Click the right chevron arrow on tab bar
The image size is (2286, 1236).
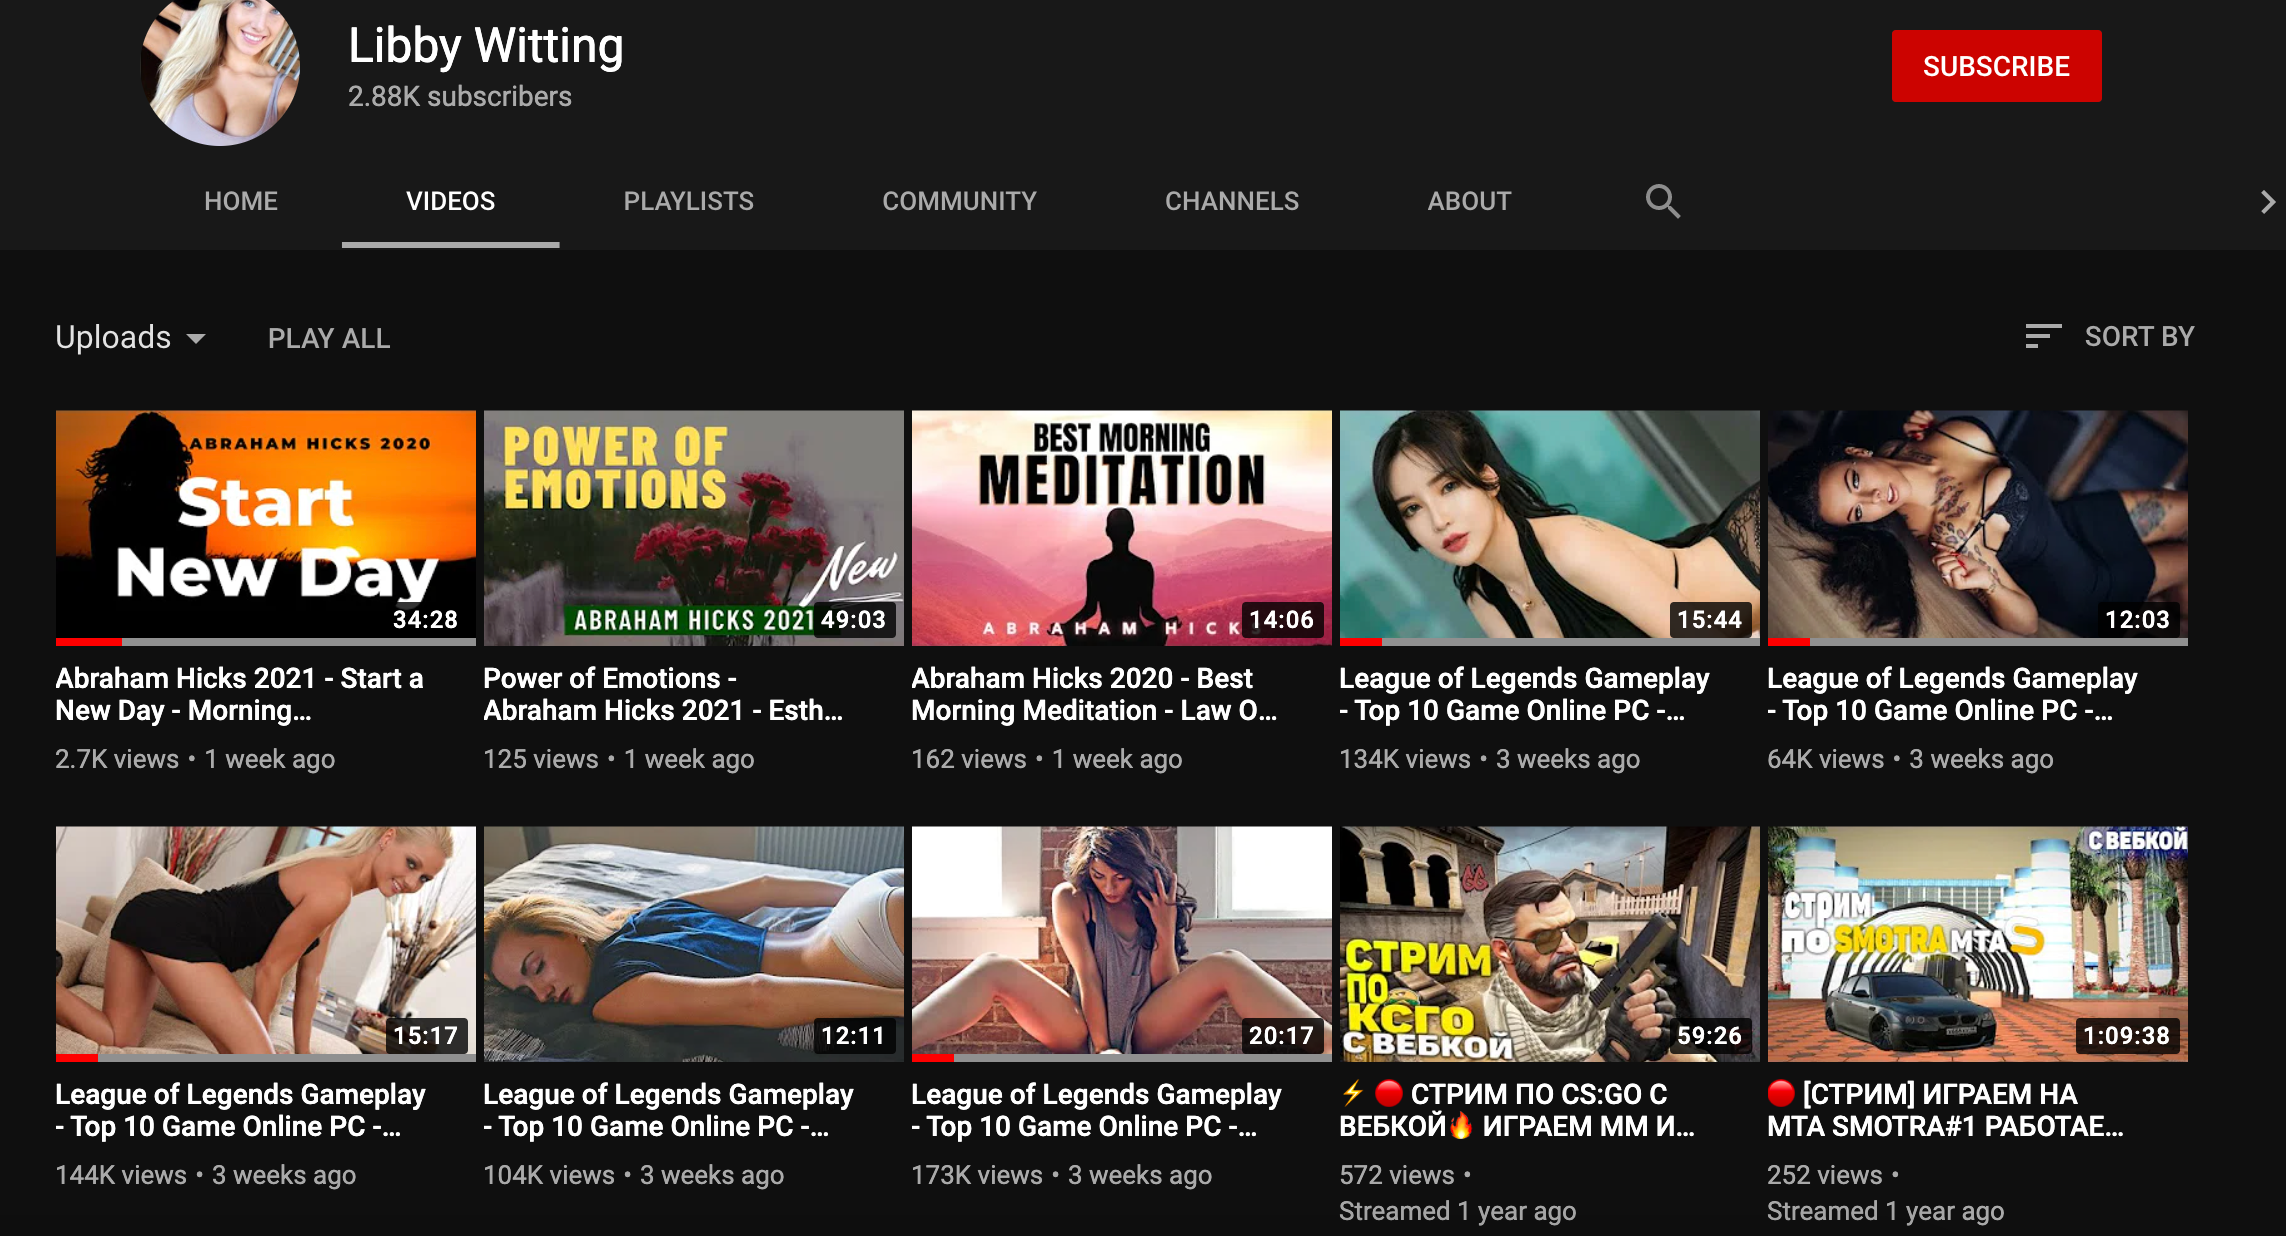coord(2267,202)
